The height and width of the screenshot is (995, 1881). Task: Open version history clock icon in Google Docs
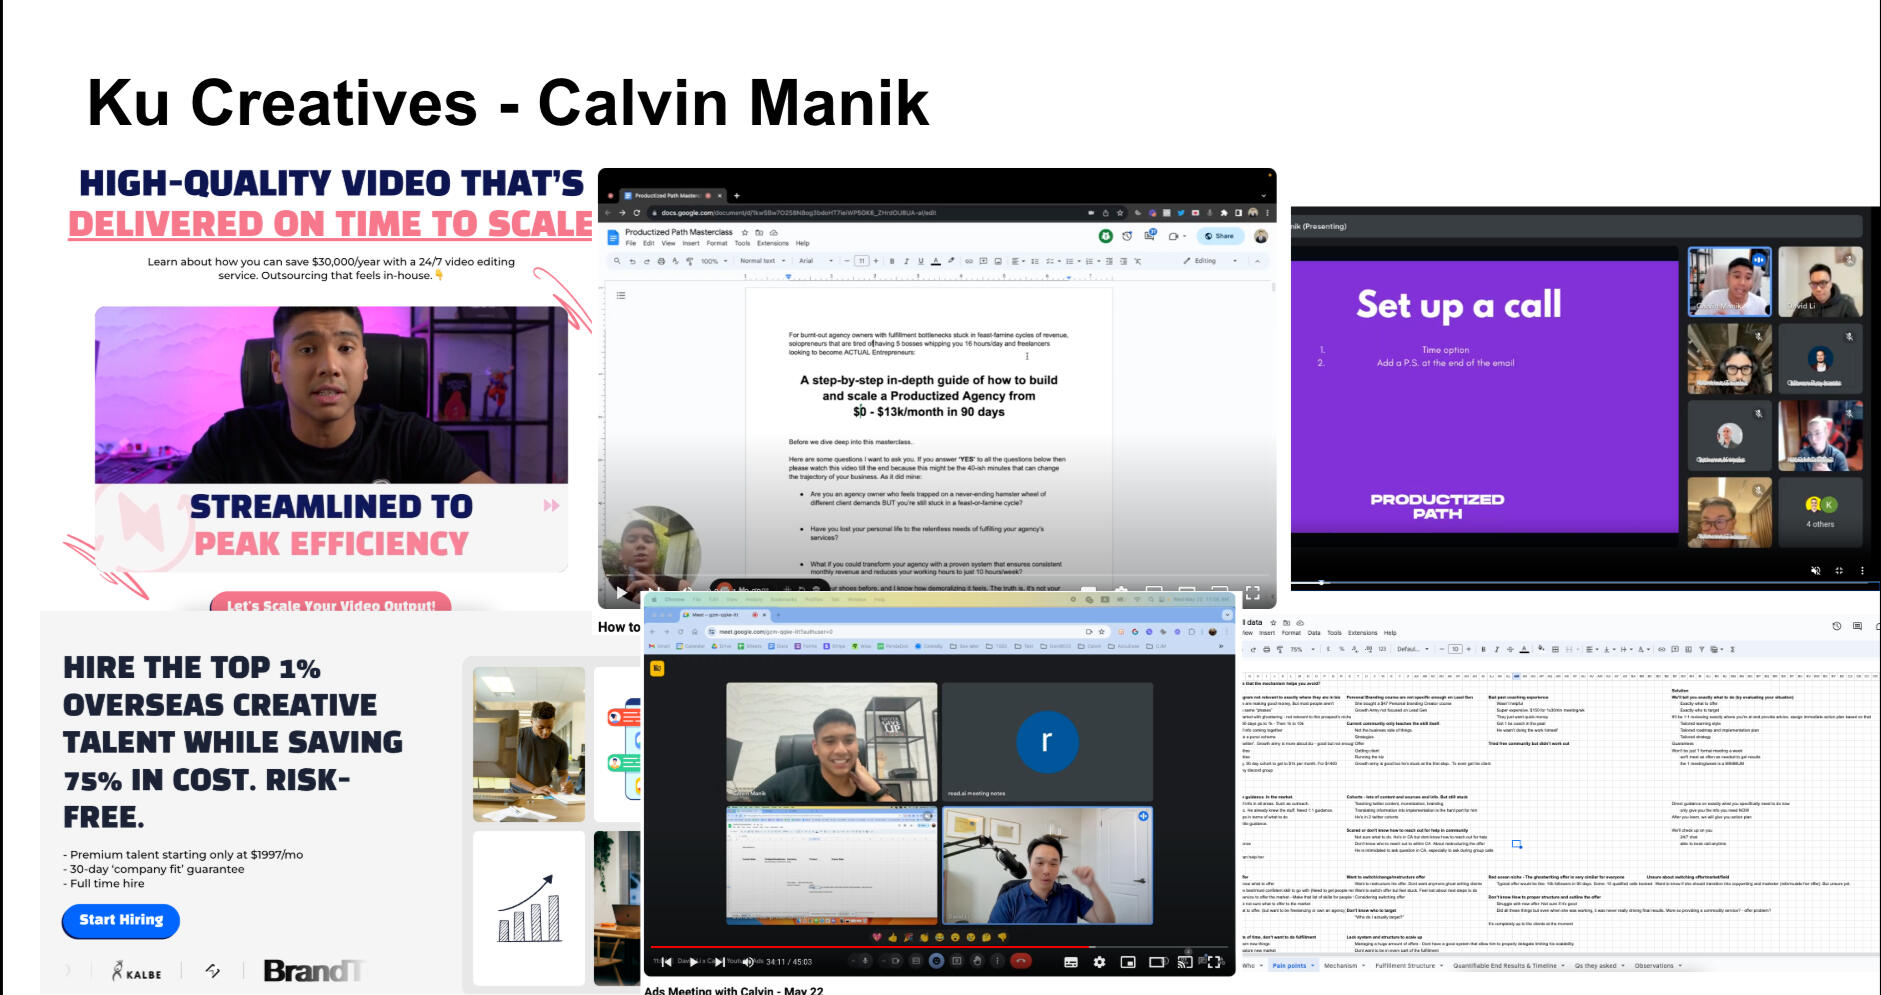pos(1127,236)
